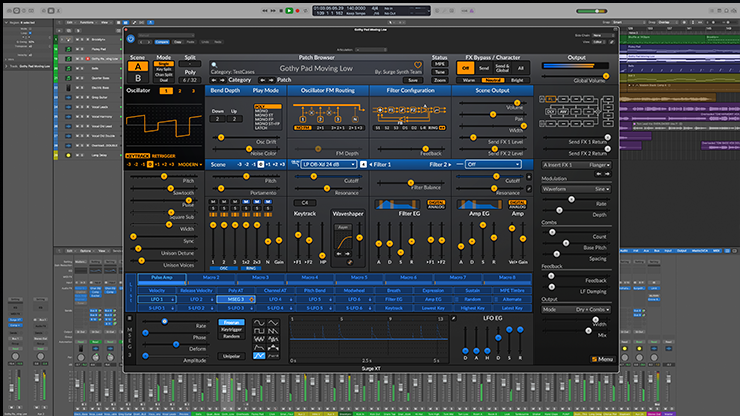The width and height of the screenshot is (740, 416).
Task: Click Filter 2 cutoff offset icon
Action: tap(529, 177)
